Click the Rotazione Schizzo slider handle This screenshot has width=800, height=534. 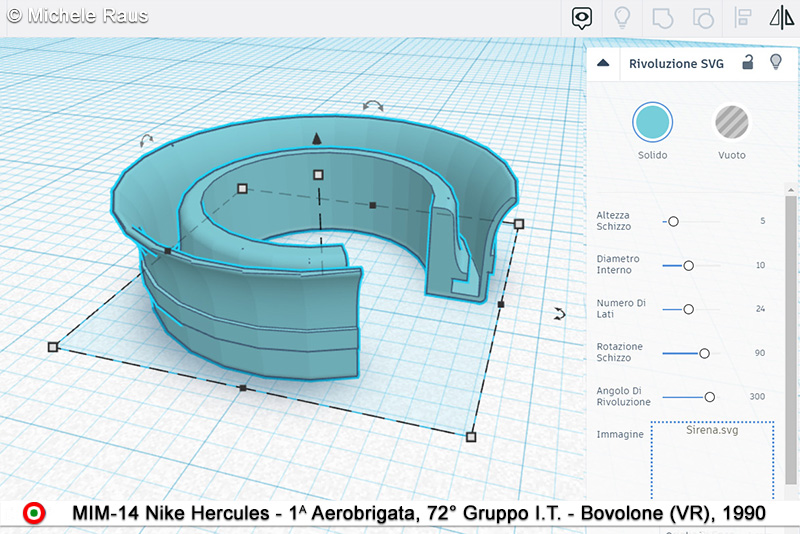704,353
